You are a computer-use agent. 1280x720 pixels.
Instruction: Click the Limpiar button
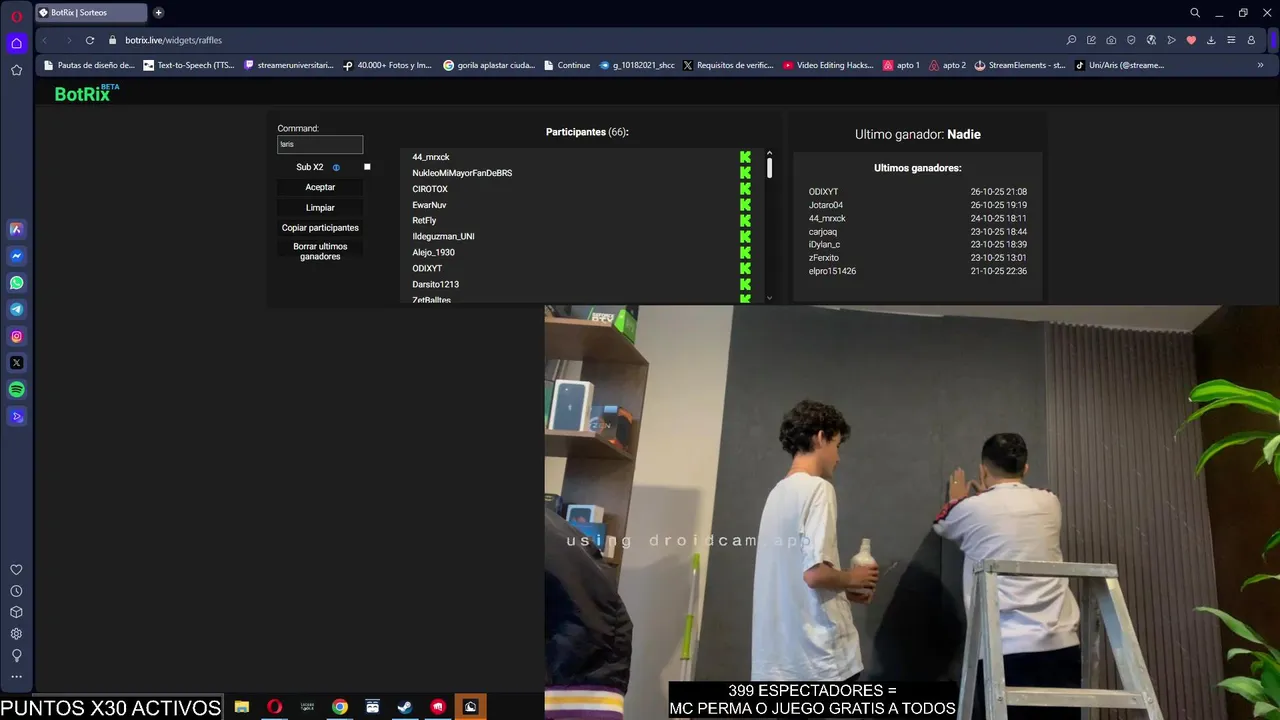coord(320,208)
